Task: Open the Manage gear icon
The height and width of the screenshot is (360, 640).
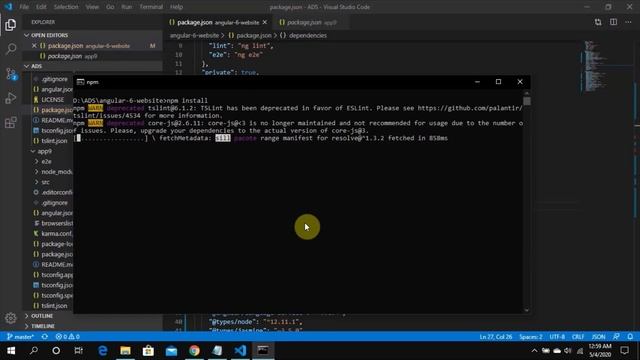Action: point(11,318)
